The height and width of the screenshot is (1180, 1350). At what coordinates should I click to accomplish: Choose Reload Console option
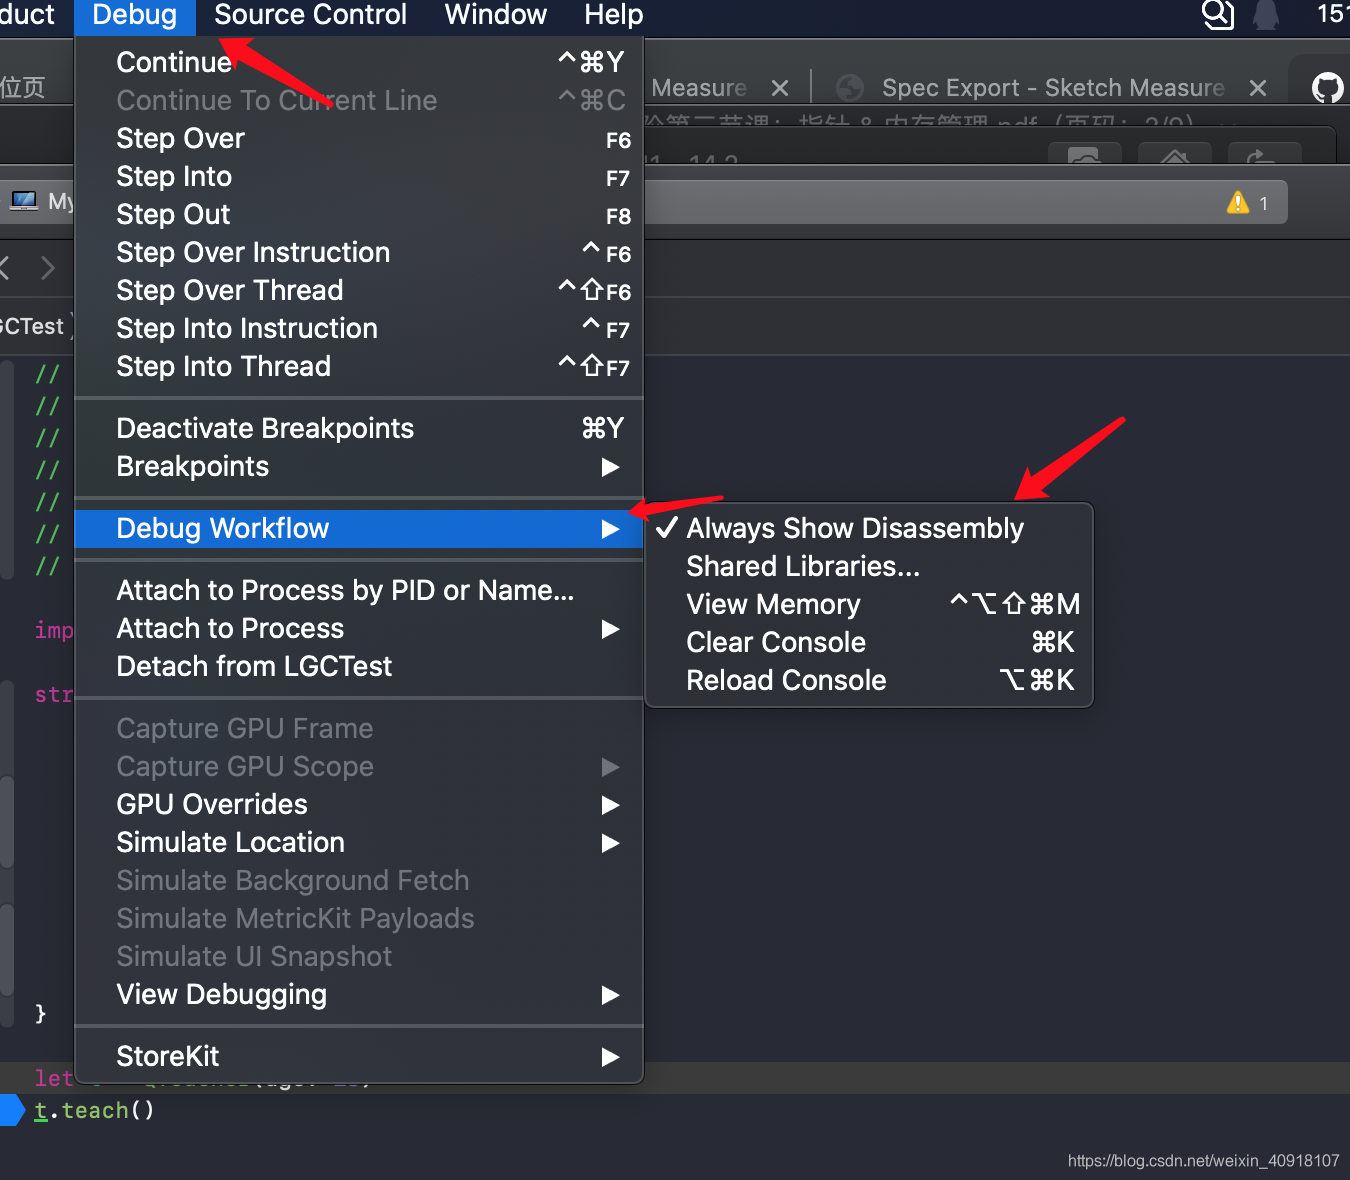coord(869,681)
